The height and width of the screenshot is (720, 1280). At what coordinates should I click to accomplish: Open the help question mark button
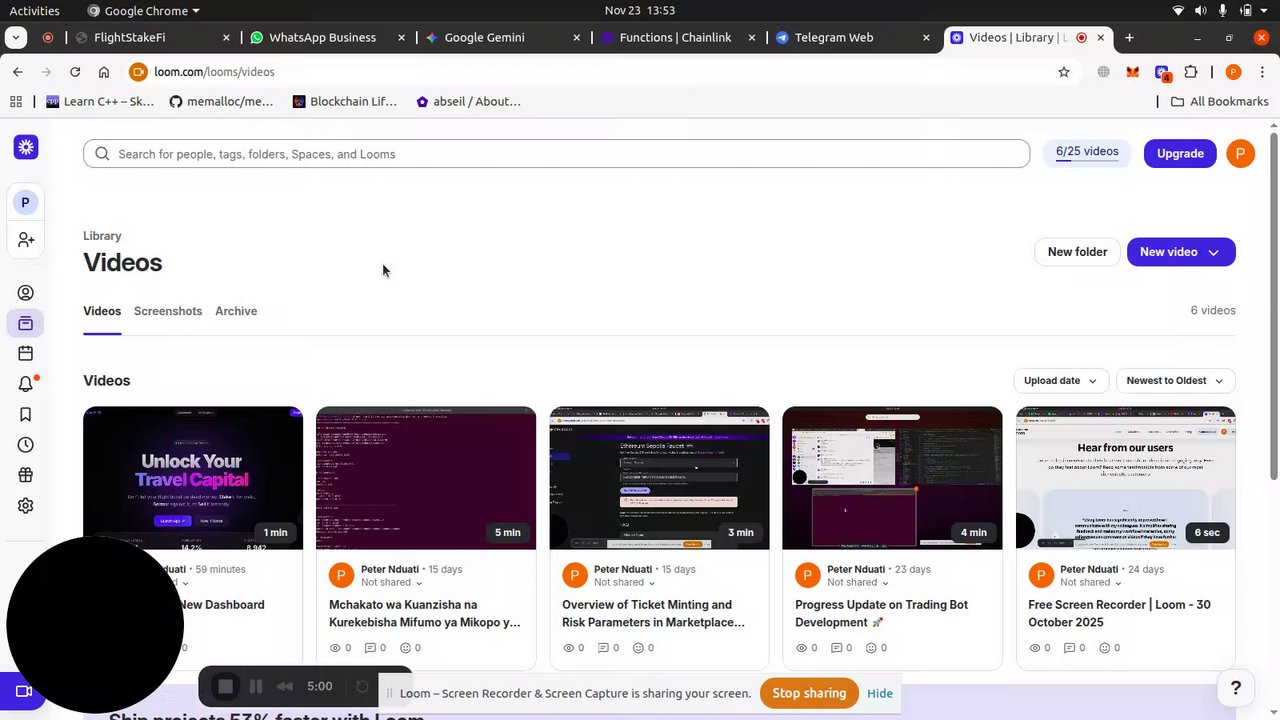pyautogui.click(x=1236, y=688)
